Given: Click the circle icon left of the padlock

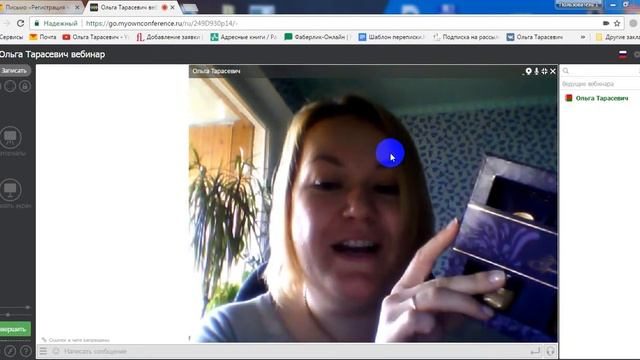Looking at the screenshot, I should coord(10,86).
